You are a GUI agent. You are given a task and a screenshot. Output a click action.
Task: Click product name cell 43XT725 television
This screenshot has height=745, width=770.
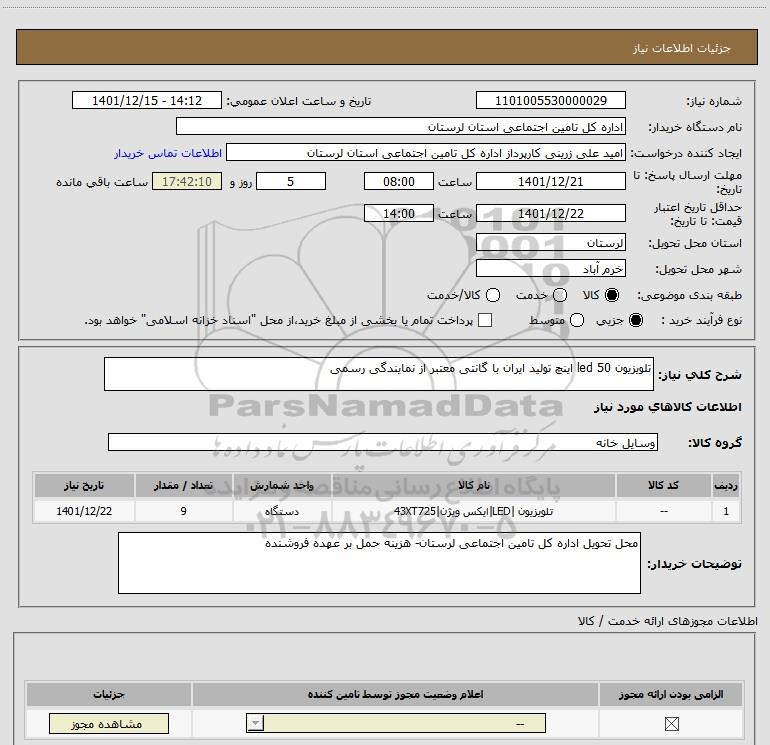[x=473, y=511]
